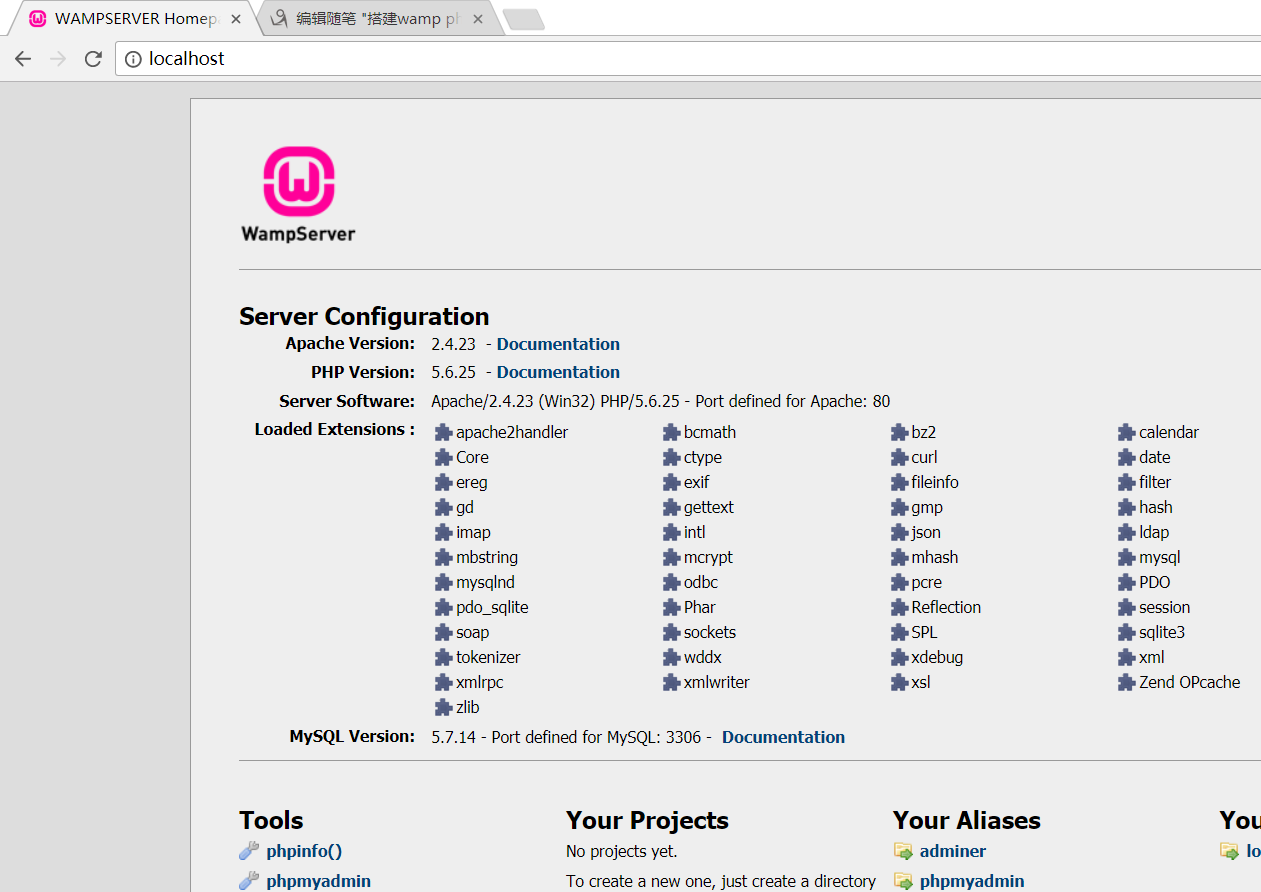The height and width of the screenshot is (892, 1261).
Task: Click the session extension name
Action: [1164, 607]
